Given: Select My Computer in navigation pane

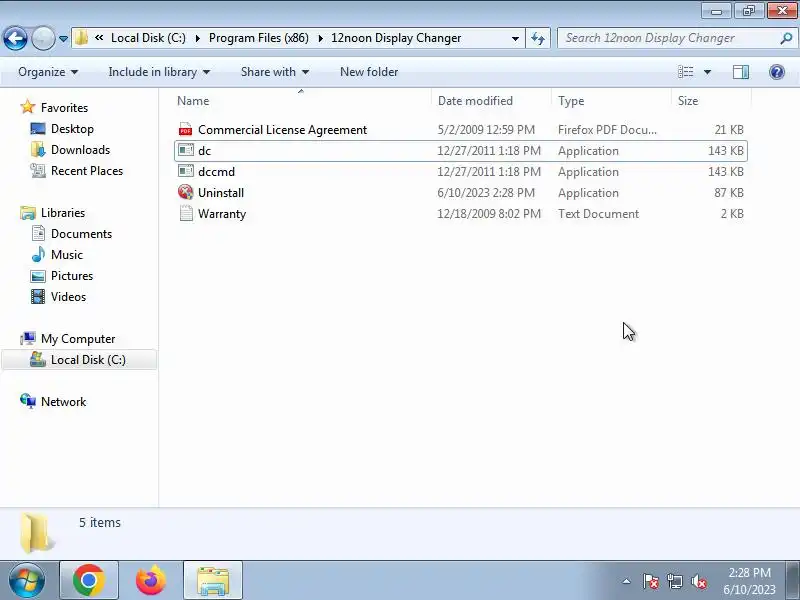Looking at the screenshot, I should pyautogui.click(x=78, y=338).
